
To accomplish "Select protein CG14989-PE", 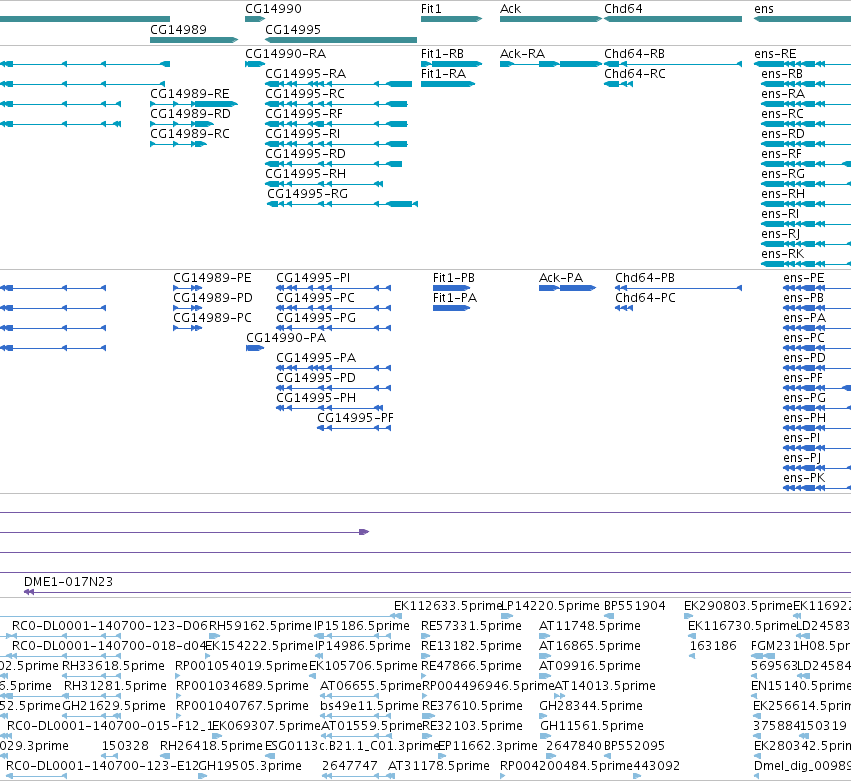I will click(x=212, y=278).
